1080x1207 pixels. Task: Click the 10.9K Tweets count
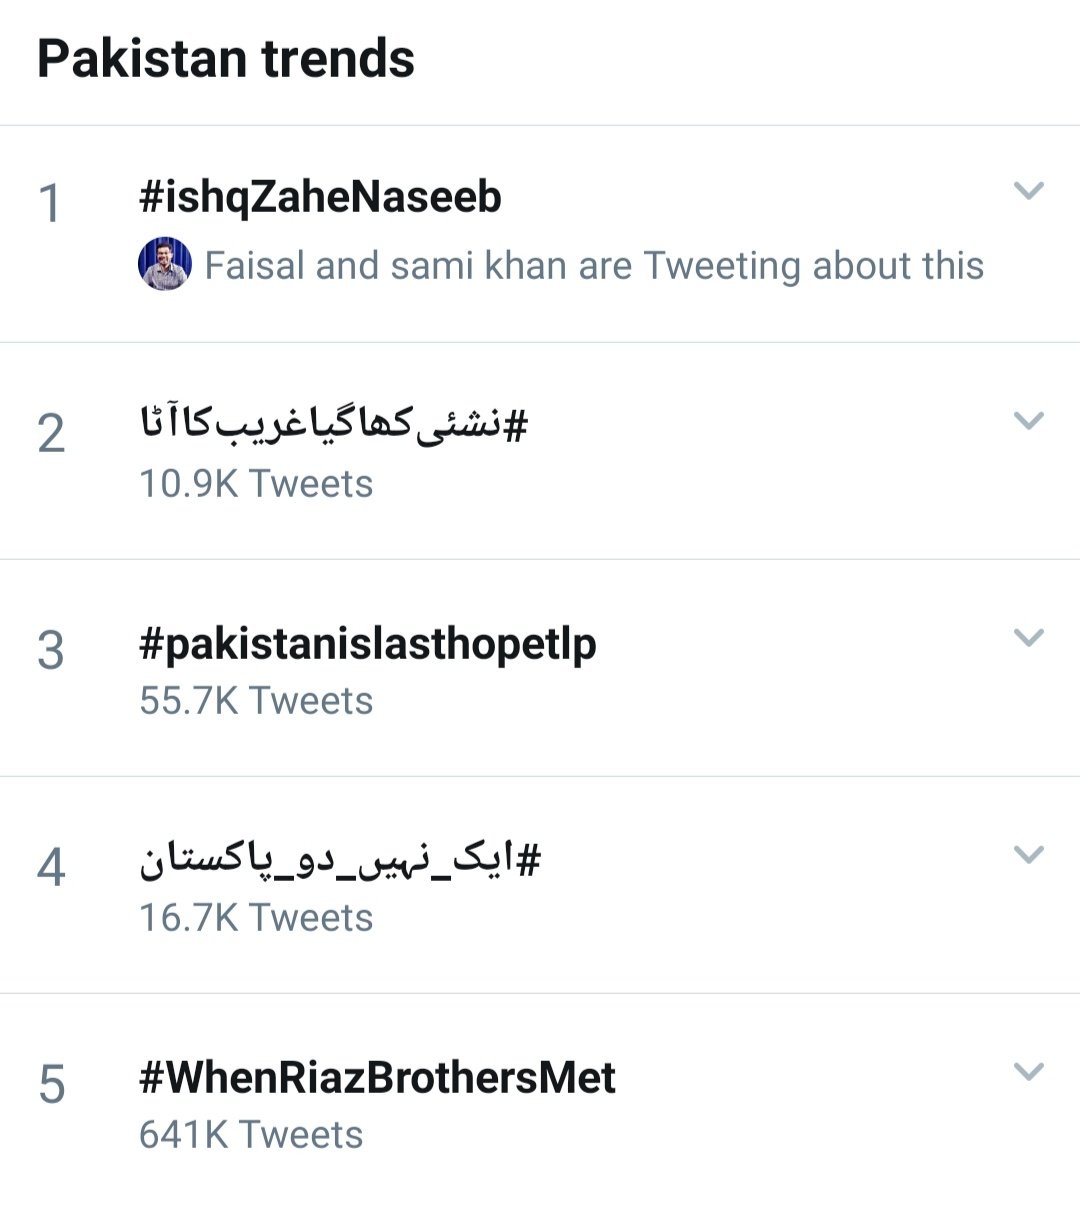click(x=256, y=484)
